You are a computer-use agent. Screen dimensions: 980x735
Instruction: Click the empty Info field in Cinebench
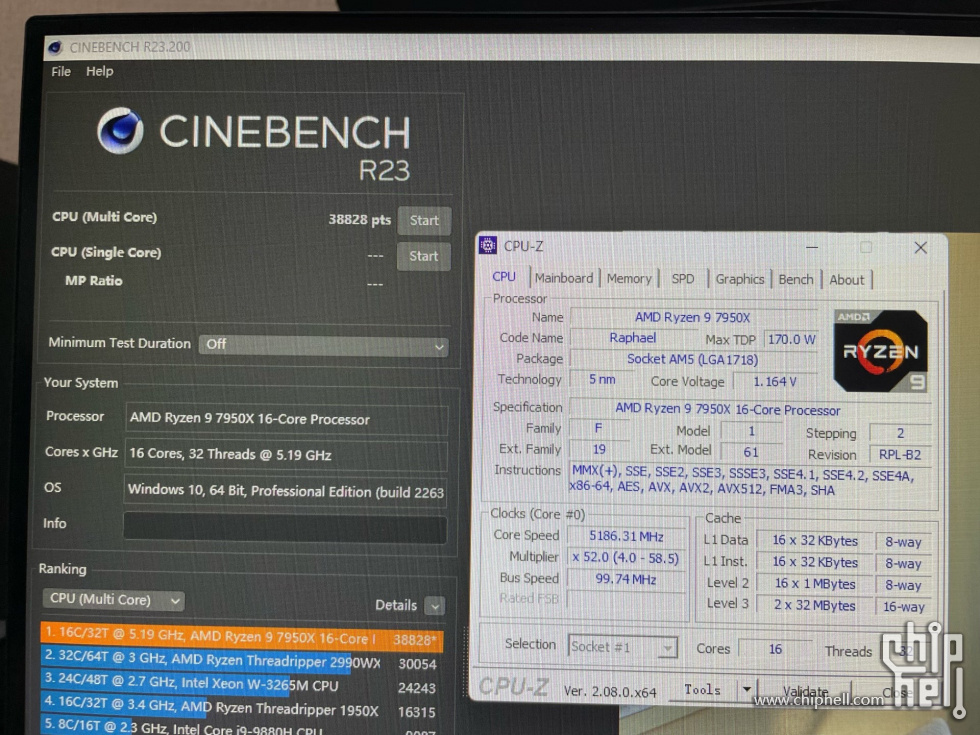pos(285,527)
